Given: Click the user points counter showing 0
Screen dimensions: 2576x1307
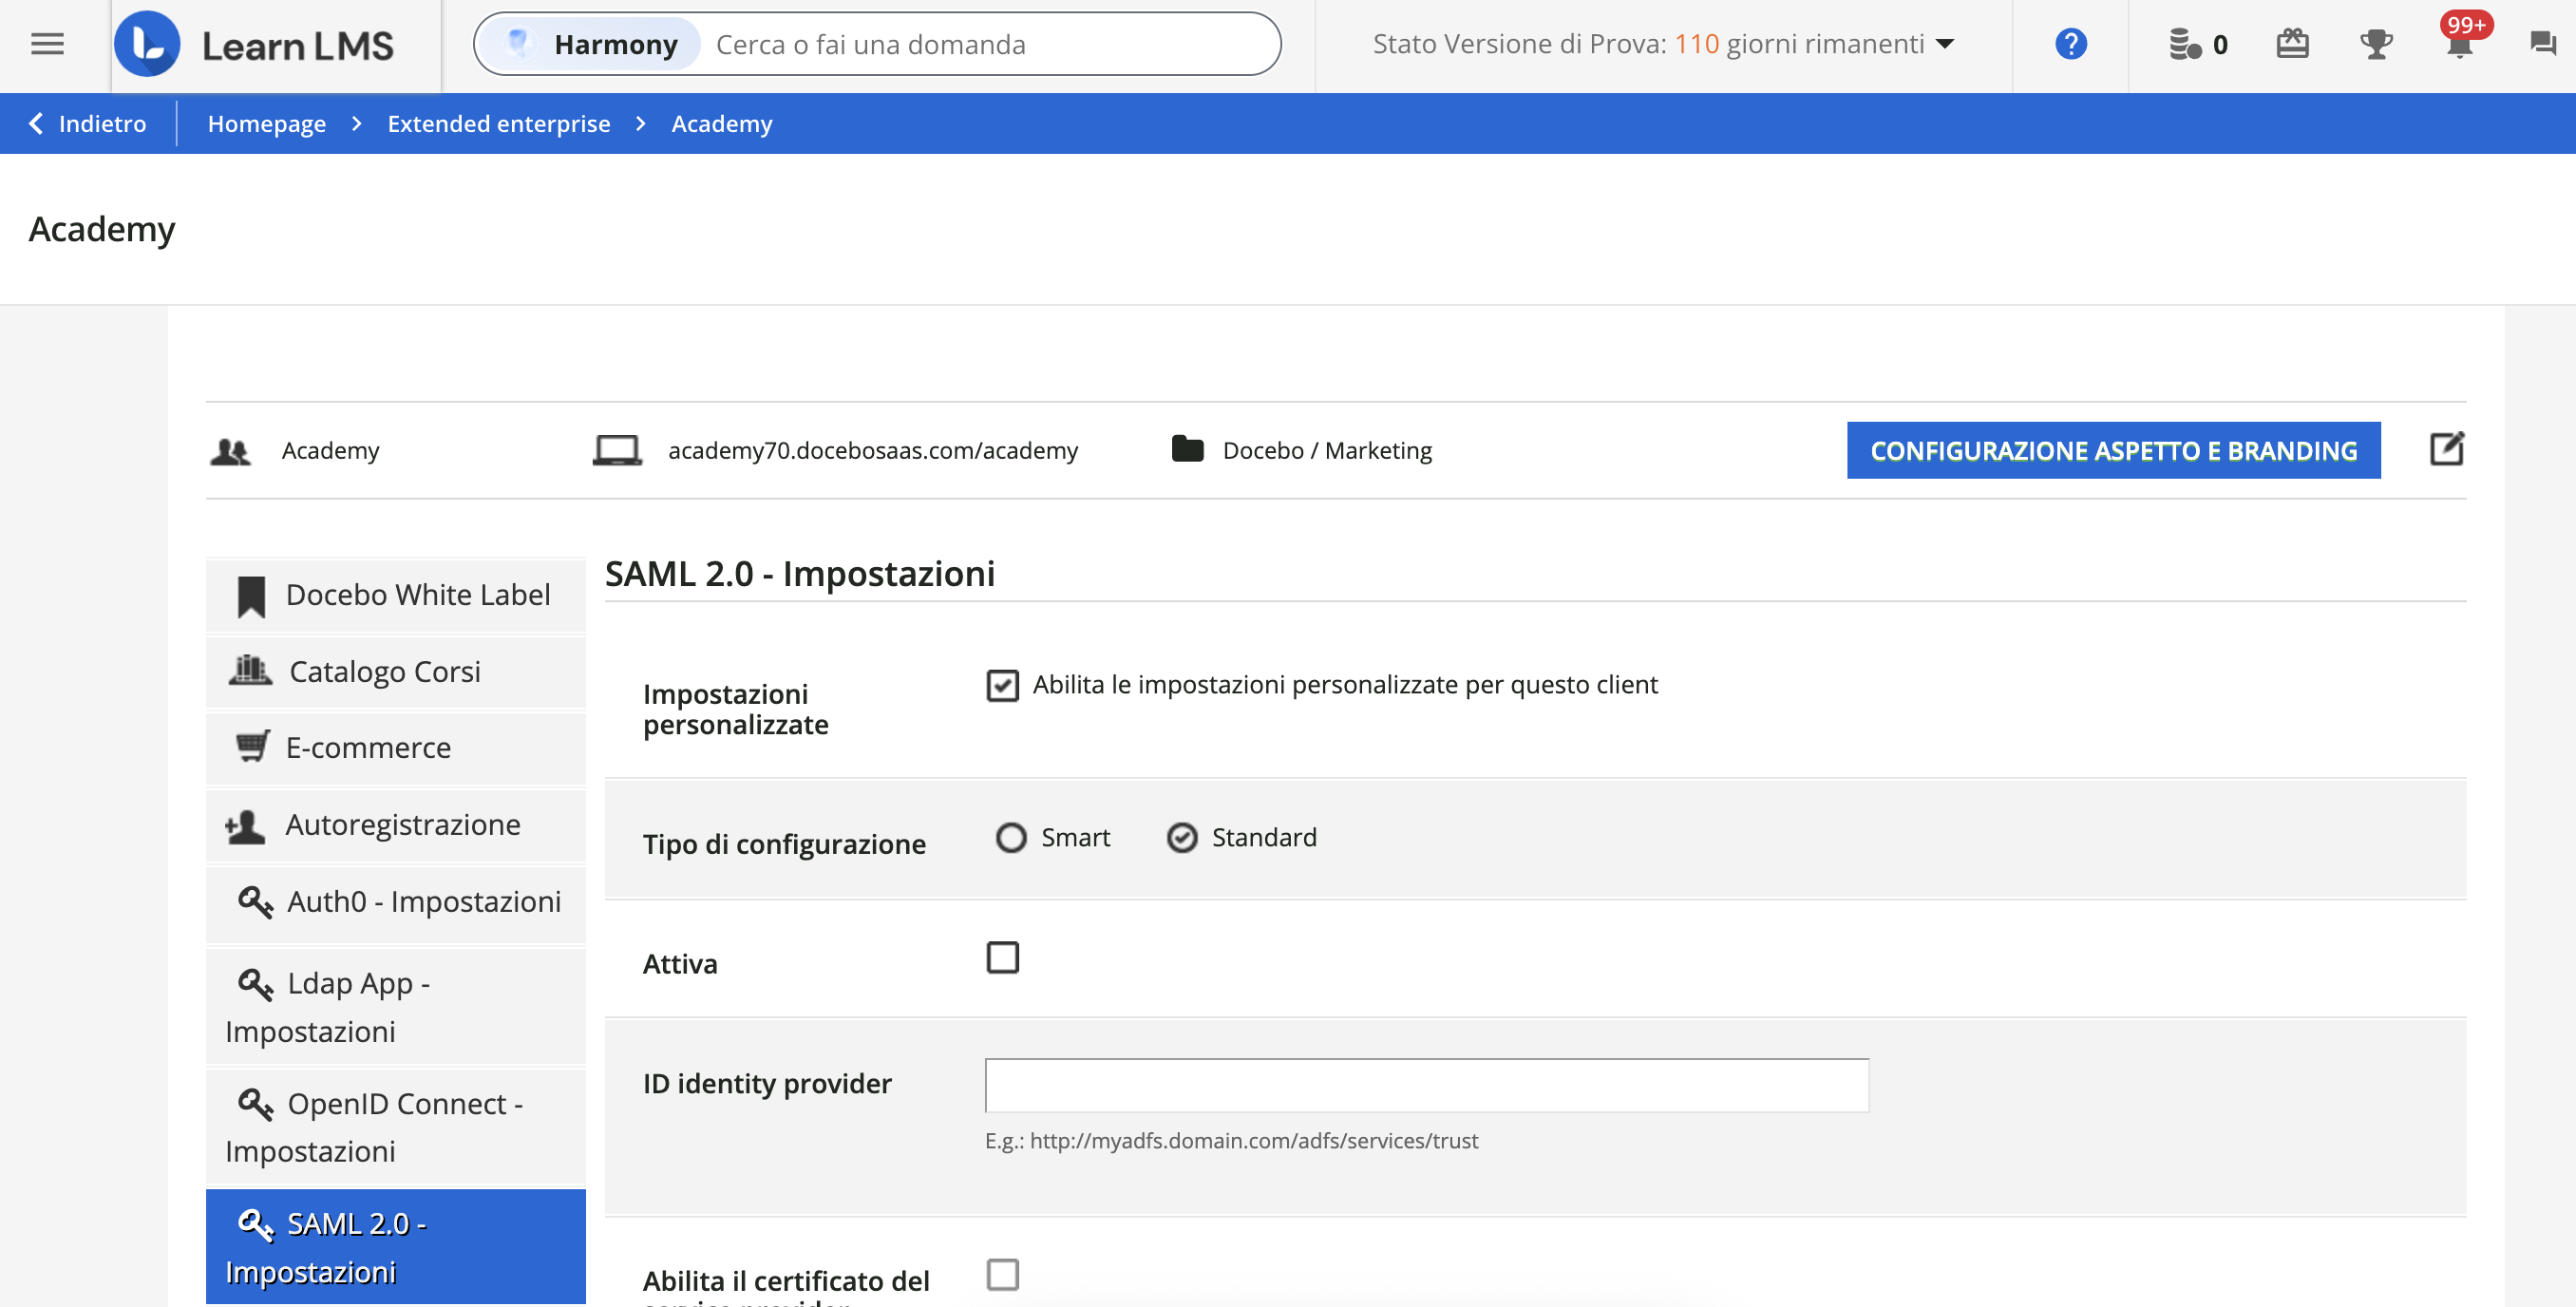Looking at the screenshot, I should click(x=2197, y=44).
